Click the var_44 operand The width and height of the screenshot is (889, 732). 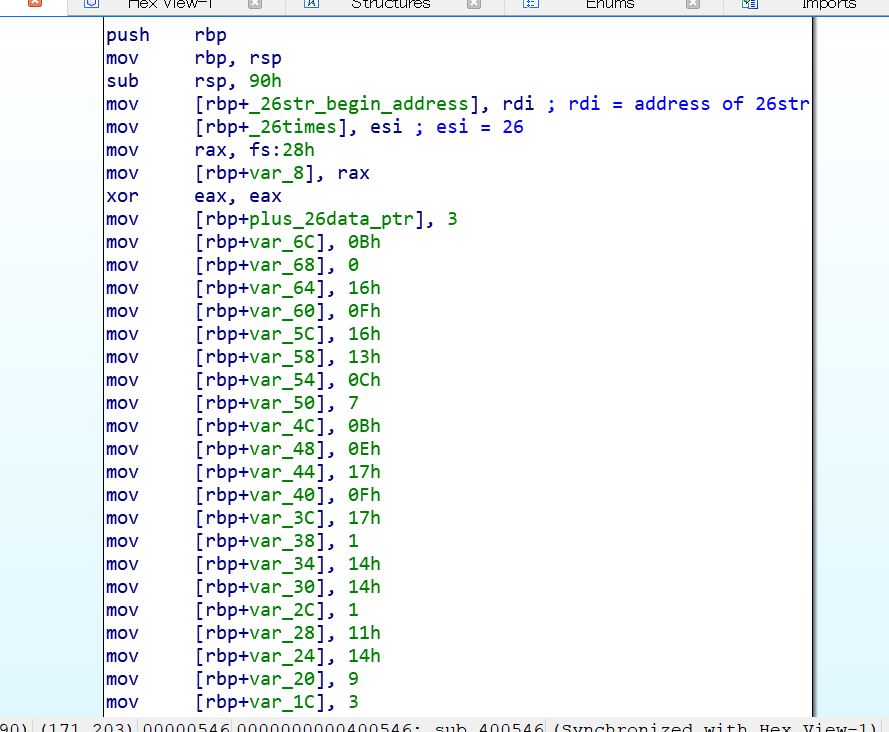(x=282, y=472)
